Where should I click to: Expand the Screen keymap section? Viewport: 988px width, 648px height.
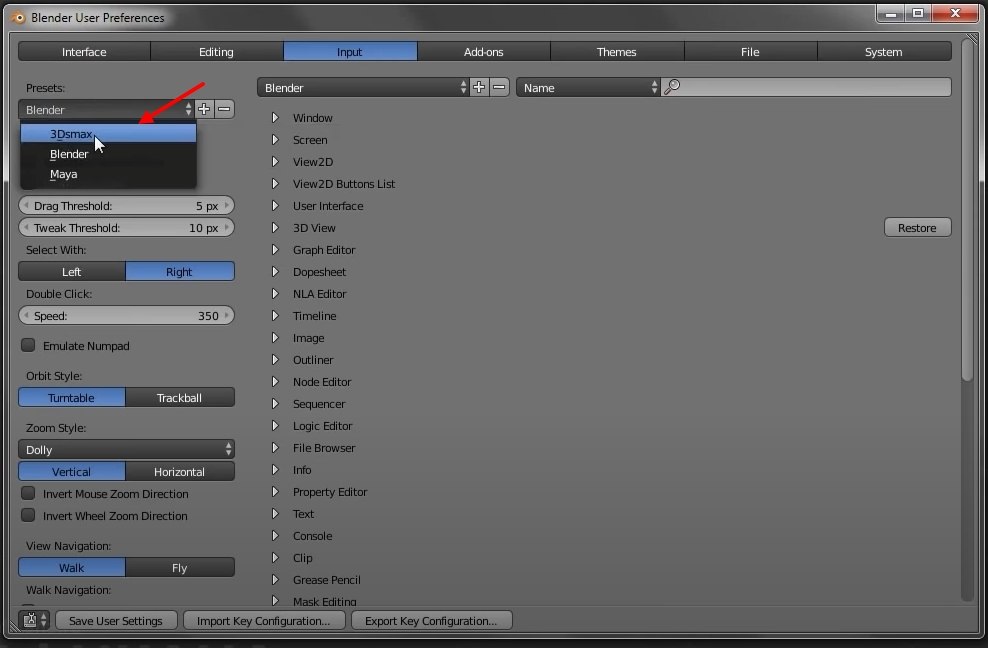[275, 140]
